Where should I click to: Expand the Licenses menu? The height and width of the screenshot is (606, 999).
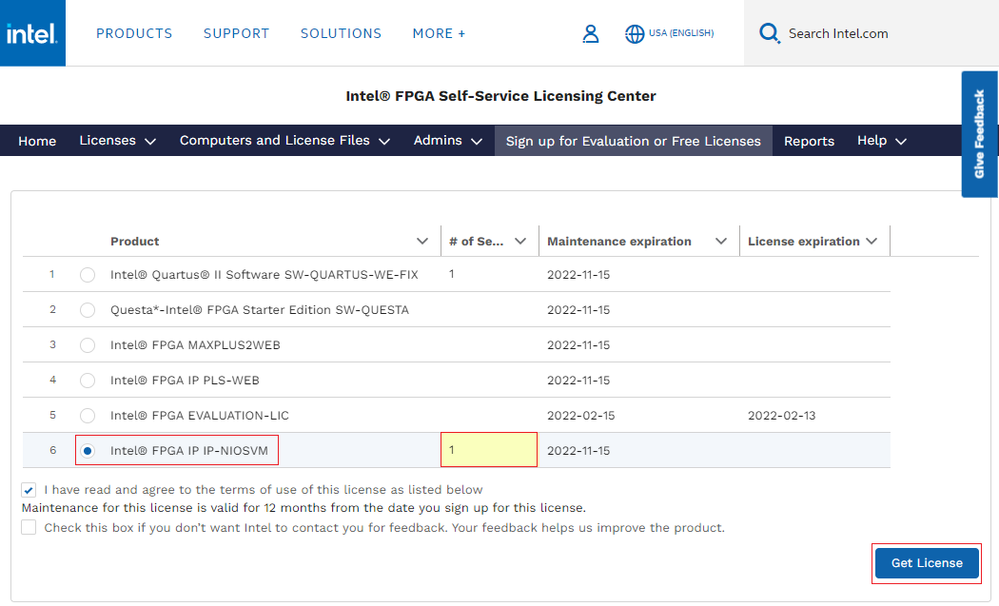click(117, 141)
